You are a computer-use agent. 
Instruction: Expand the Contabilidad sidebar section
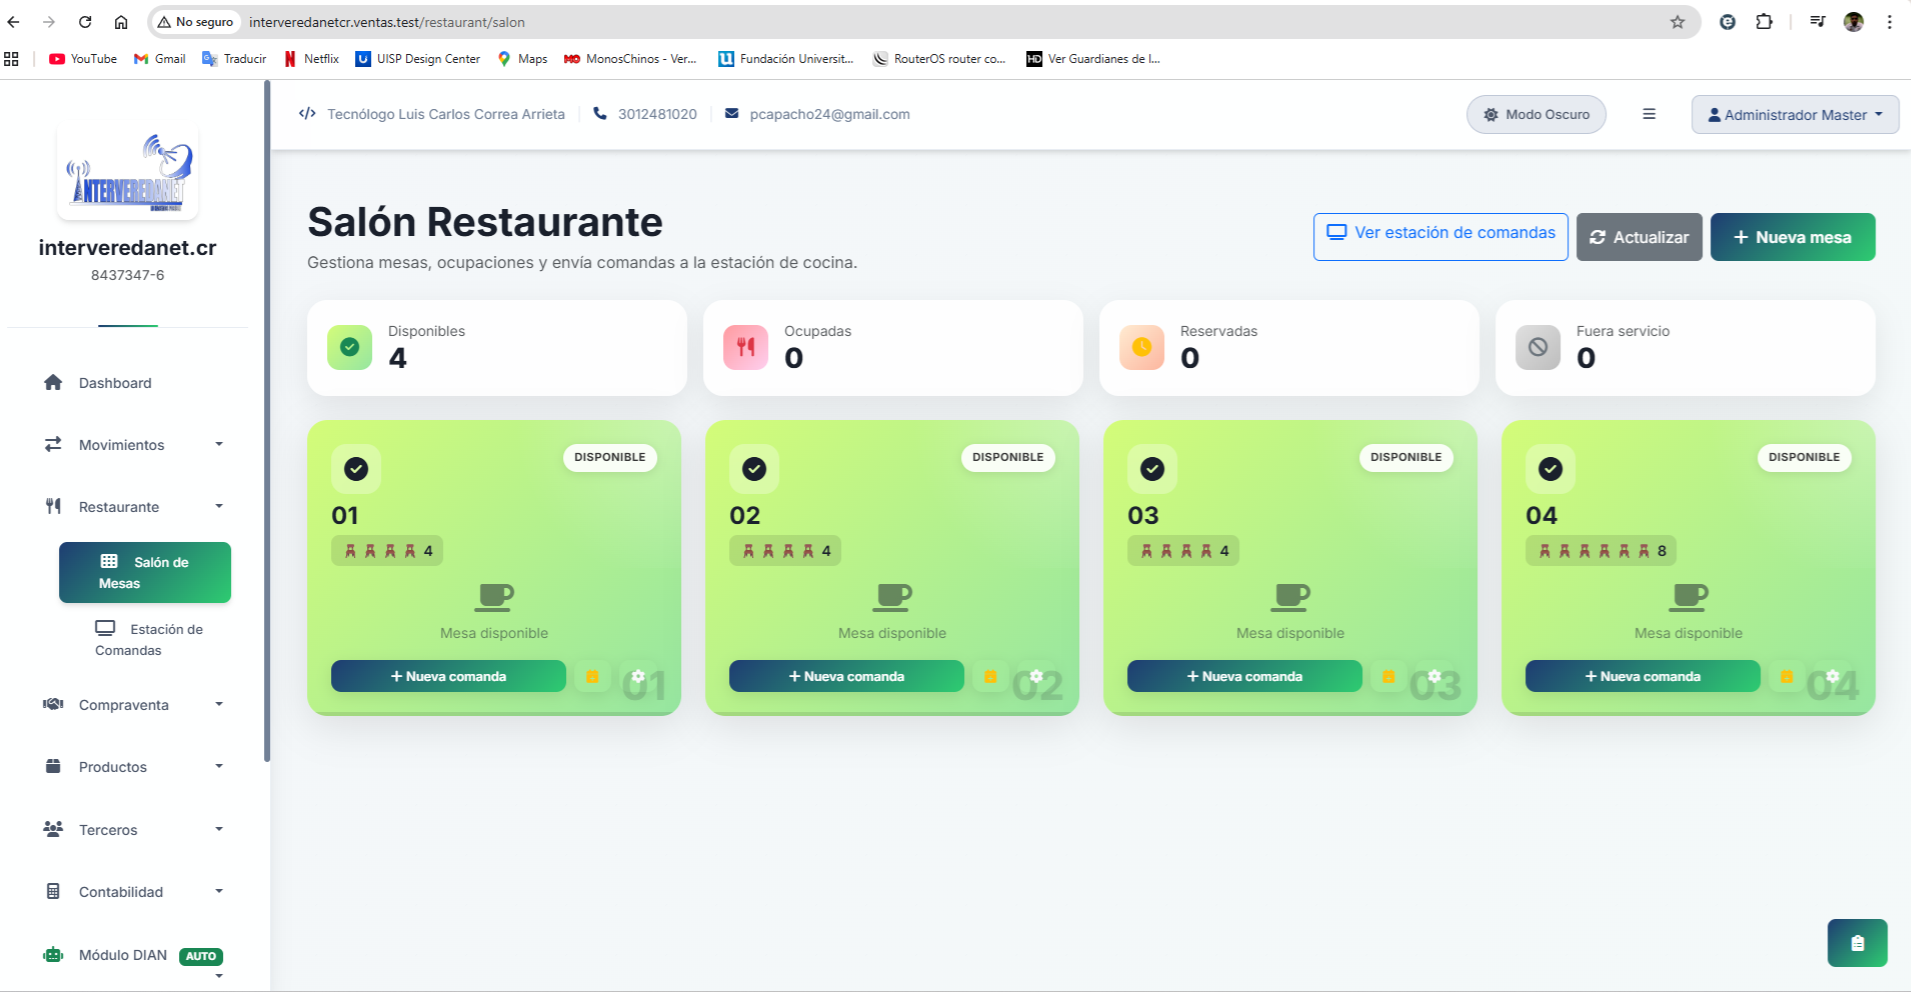tap(121, 891)
